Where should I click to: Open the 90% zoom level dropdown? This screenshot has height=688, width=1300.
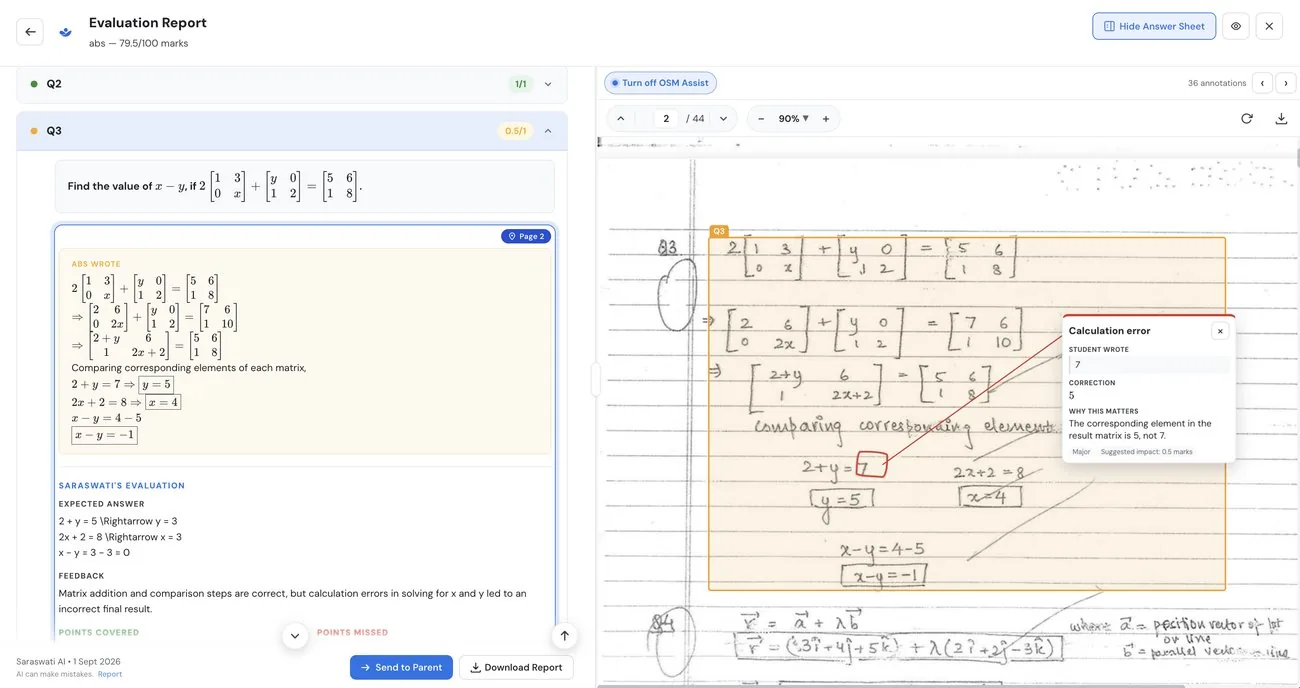[794, 118]
